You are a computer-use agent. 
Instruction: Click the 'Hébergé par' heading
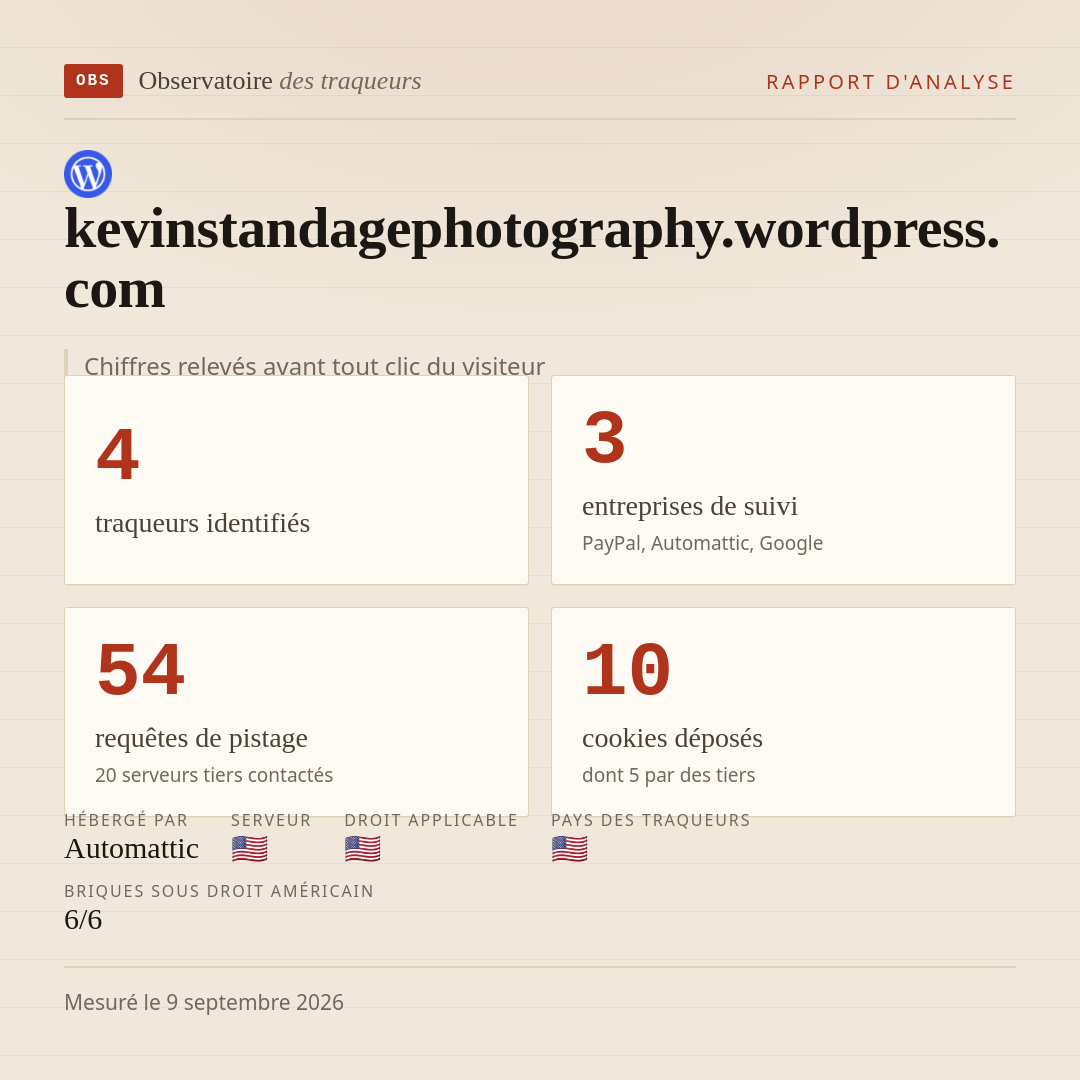pyautogui.click(x=126, y=820)
